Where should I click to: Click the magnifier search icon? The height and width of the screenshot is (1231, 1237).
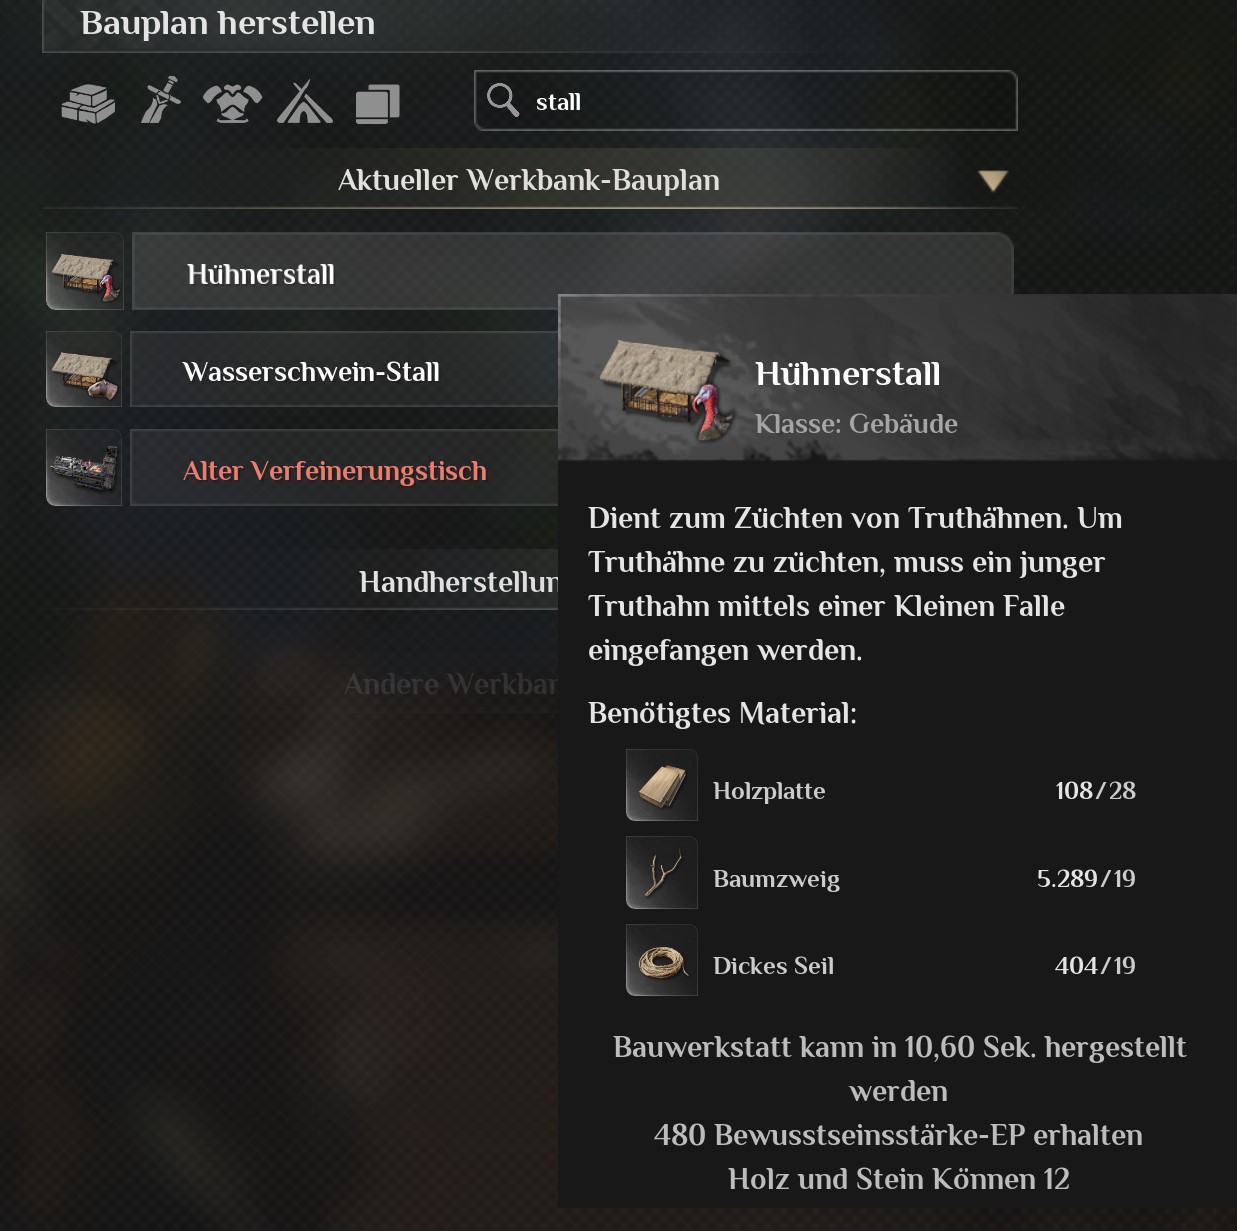[x=503, y=100]
